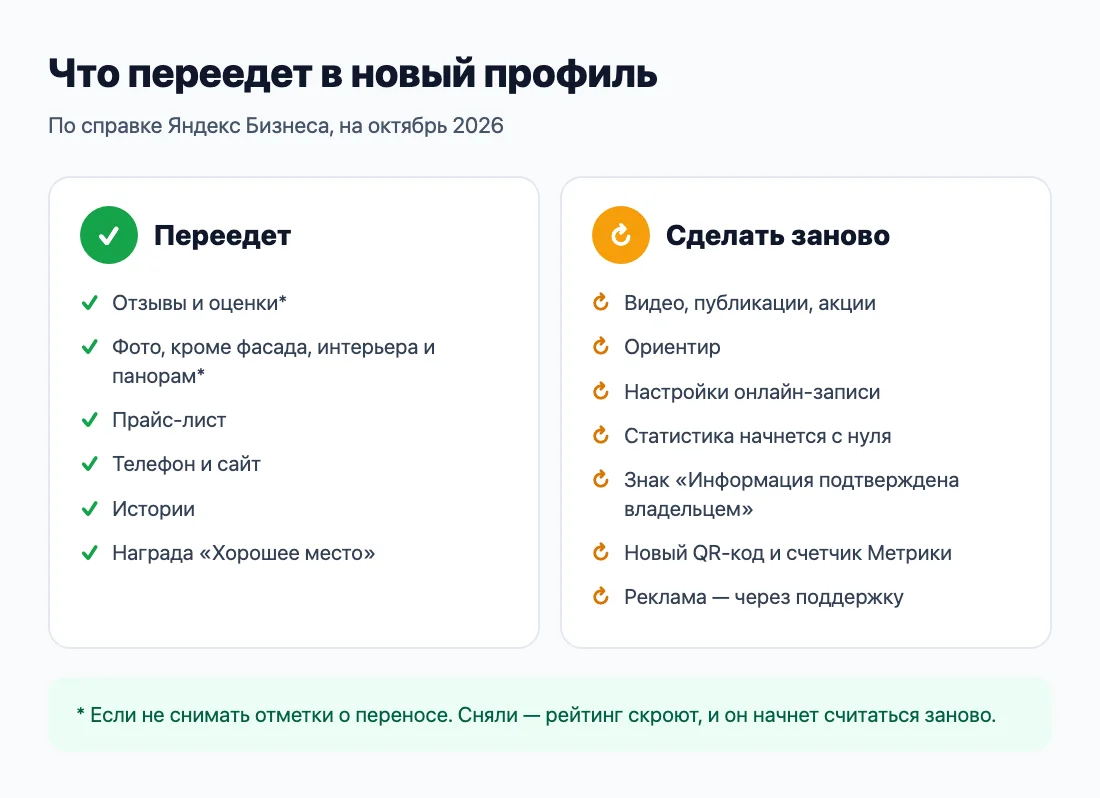Click the green circle checkmark icon beside Переедет

109,235
